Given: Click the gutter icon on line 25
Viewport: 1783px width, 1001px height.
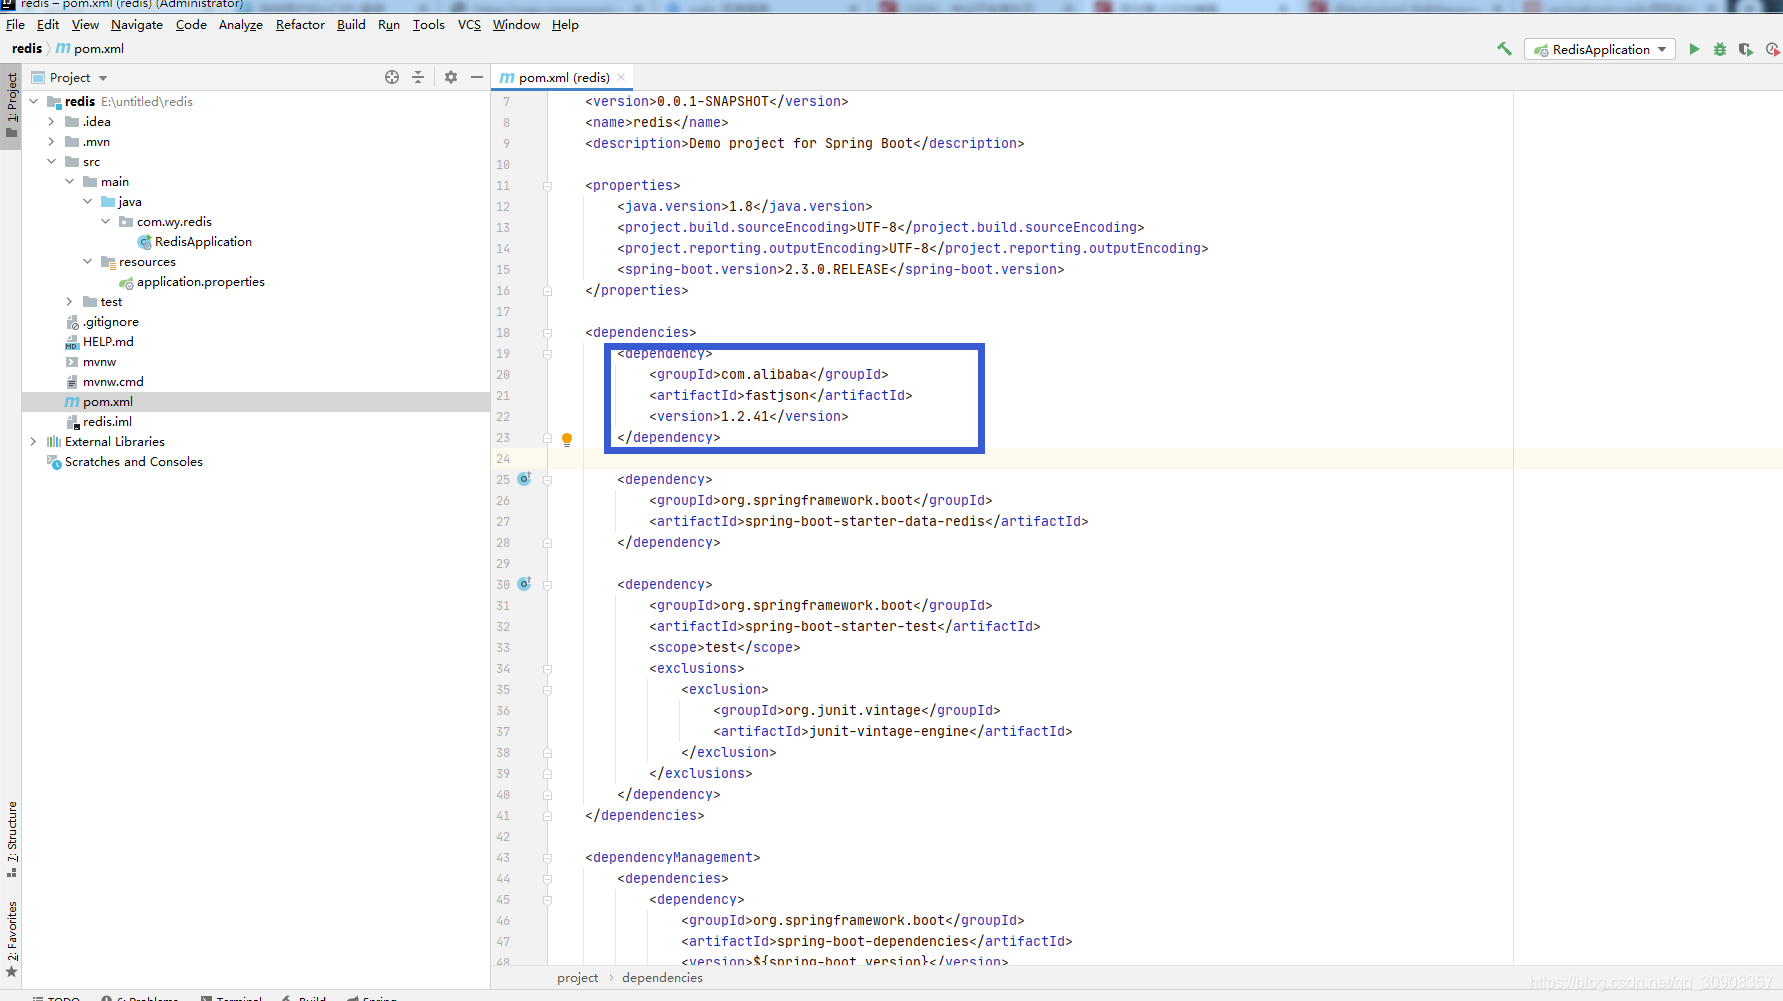Looking at the screenshot, I should [x=524, y=479].
